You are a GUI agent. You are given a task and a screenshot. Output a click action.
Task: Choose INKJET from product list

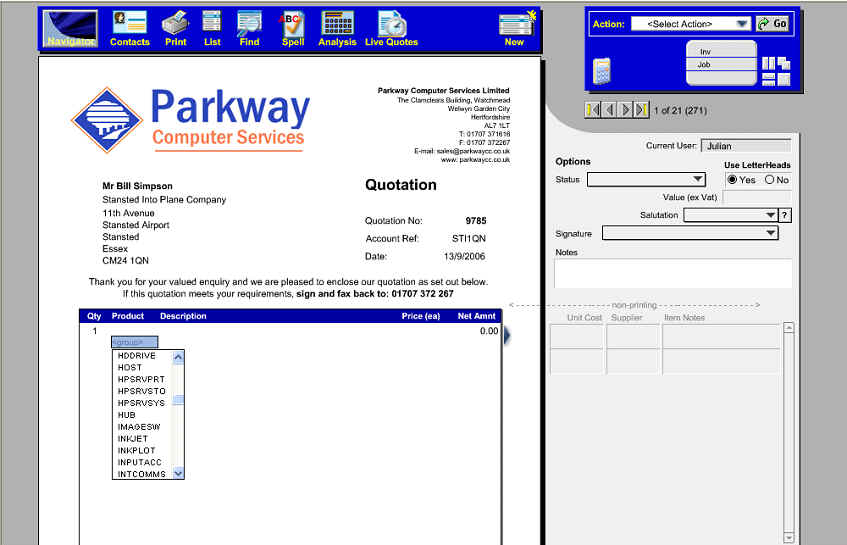point(133,439)
